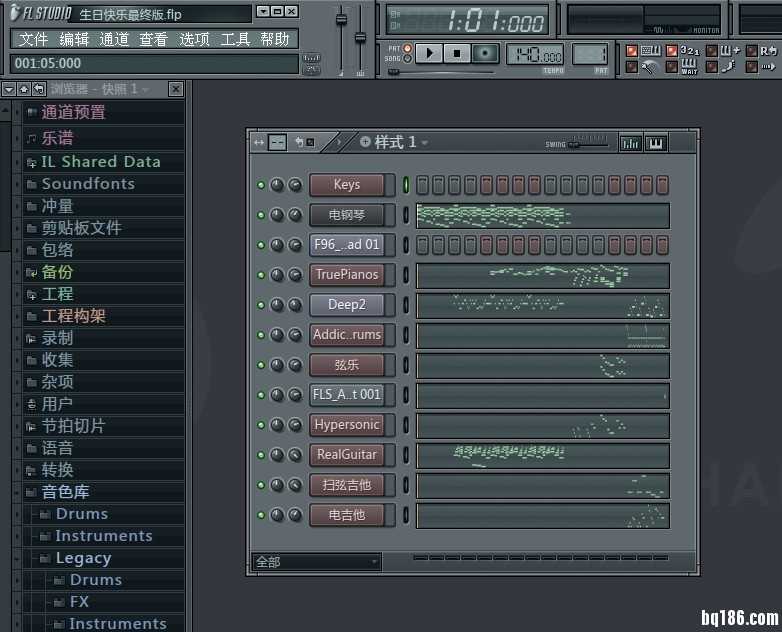
Task: Click the browser collapse-all up arrow icon
Action: [23, 89]
